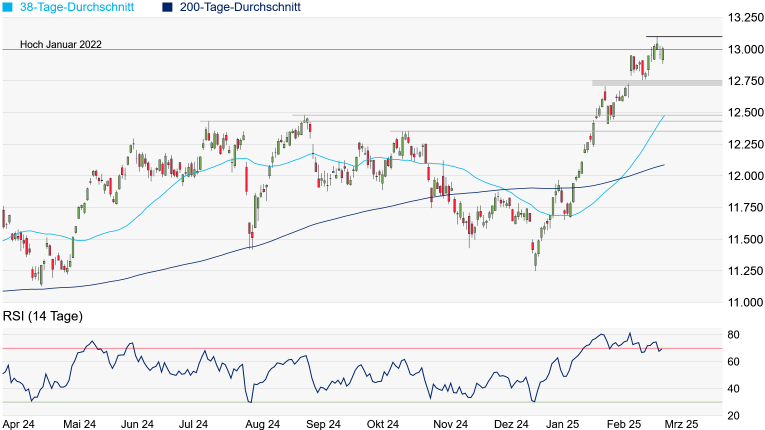This screenshot has width=765, height=430.
Task: Click the Aug 24 date axis label
Action: coord(262,423)
